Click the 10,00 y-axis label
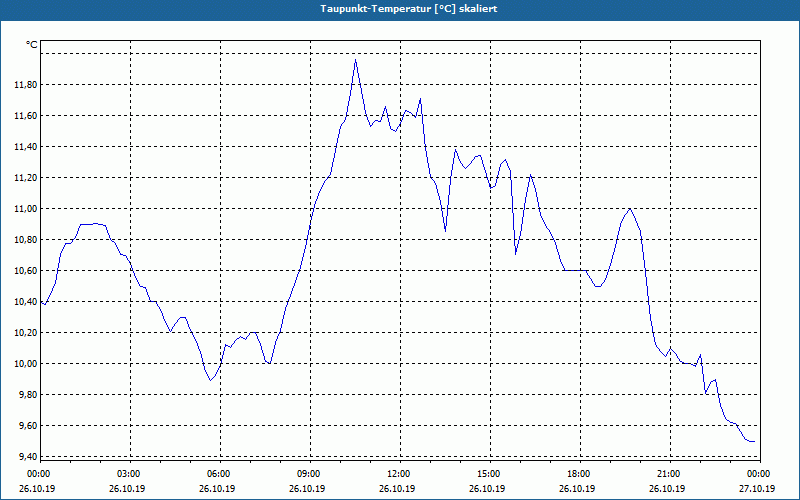Screen dimensions: 800x500 point(26,364)
